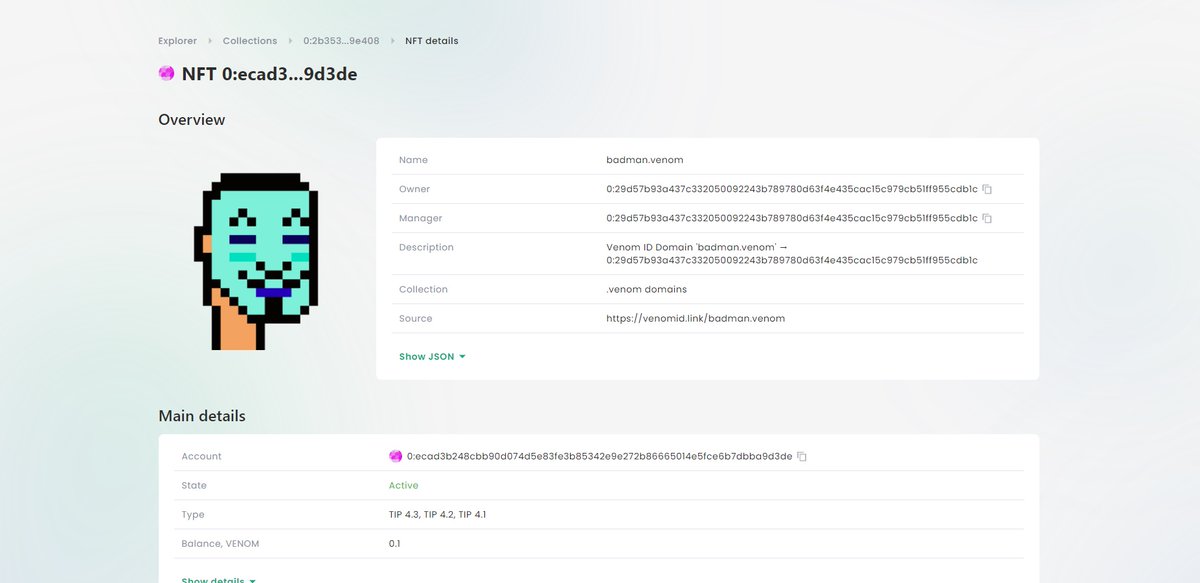Open the Manager address link

coord(792,218)
